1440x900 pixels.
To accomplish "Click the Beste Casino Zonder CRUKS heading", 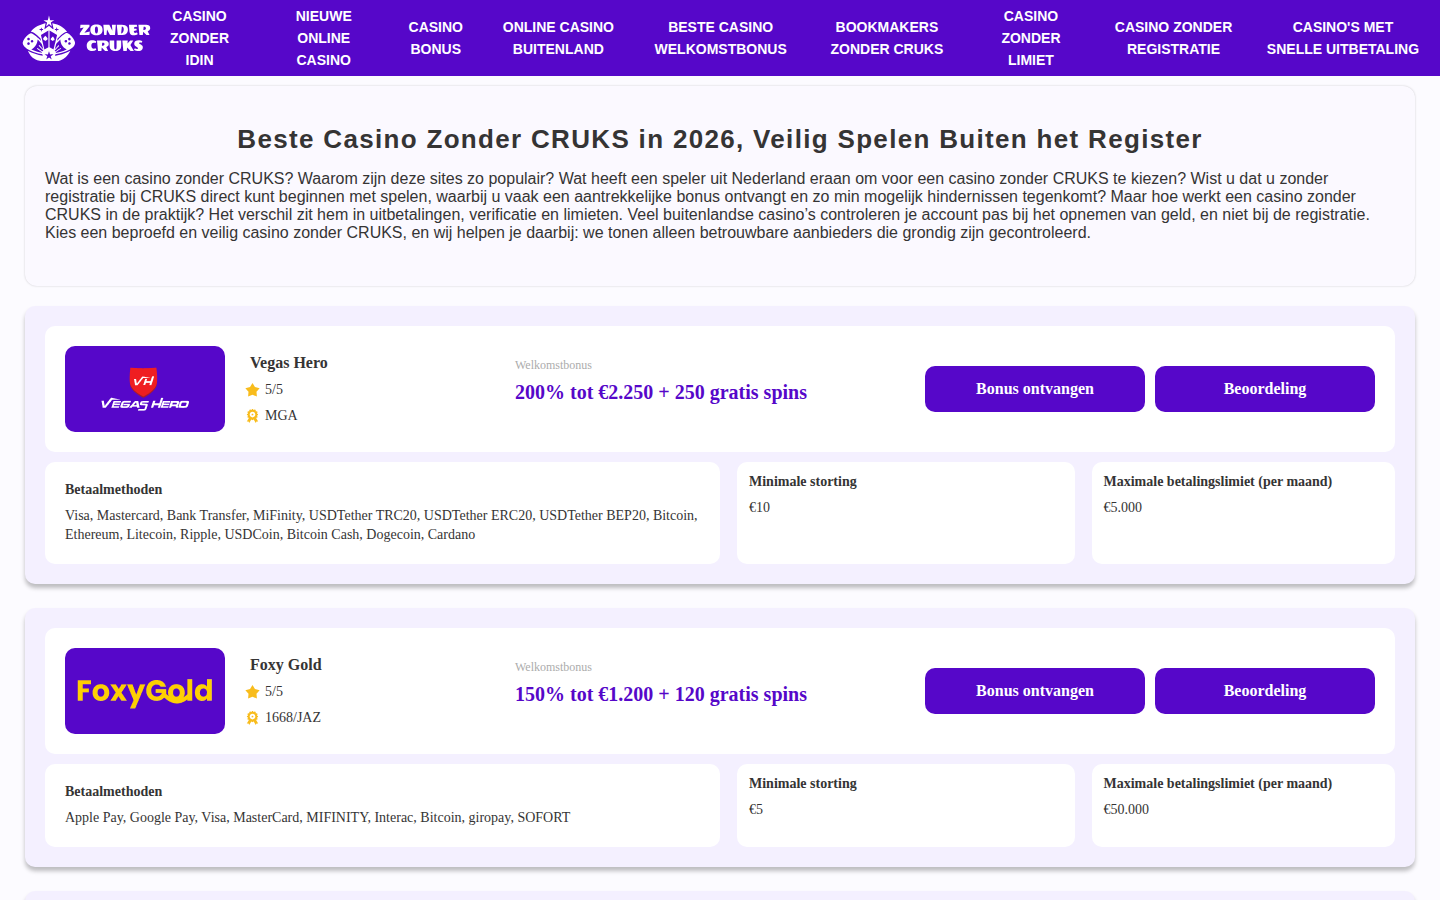I will 720,139.
